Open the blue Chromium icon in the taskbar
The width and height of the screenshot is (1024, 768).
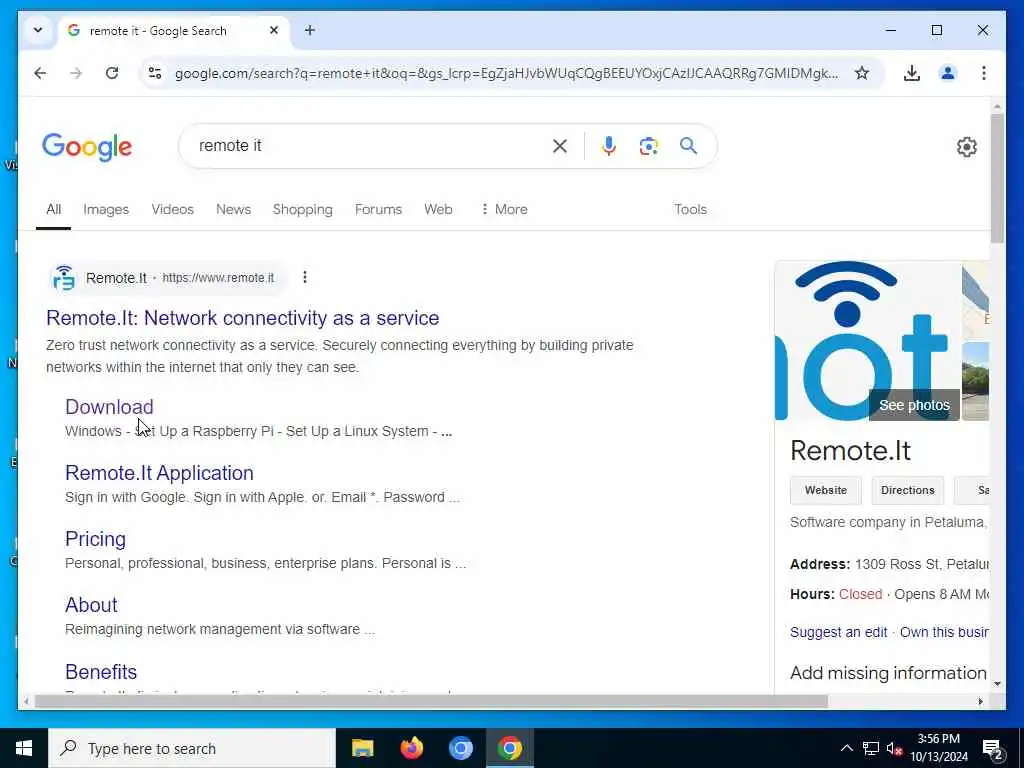pos(460,748)
